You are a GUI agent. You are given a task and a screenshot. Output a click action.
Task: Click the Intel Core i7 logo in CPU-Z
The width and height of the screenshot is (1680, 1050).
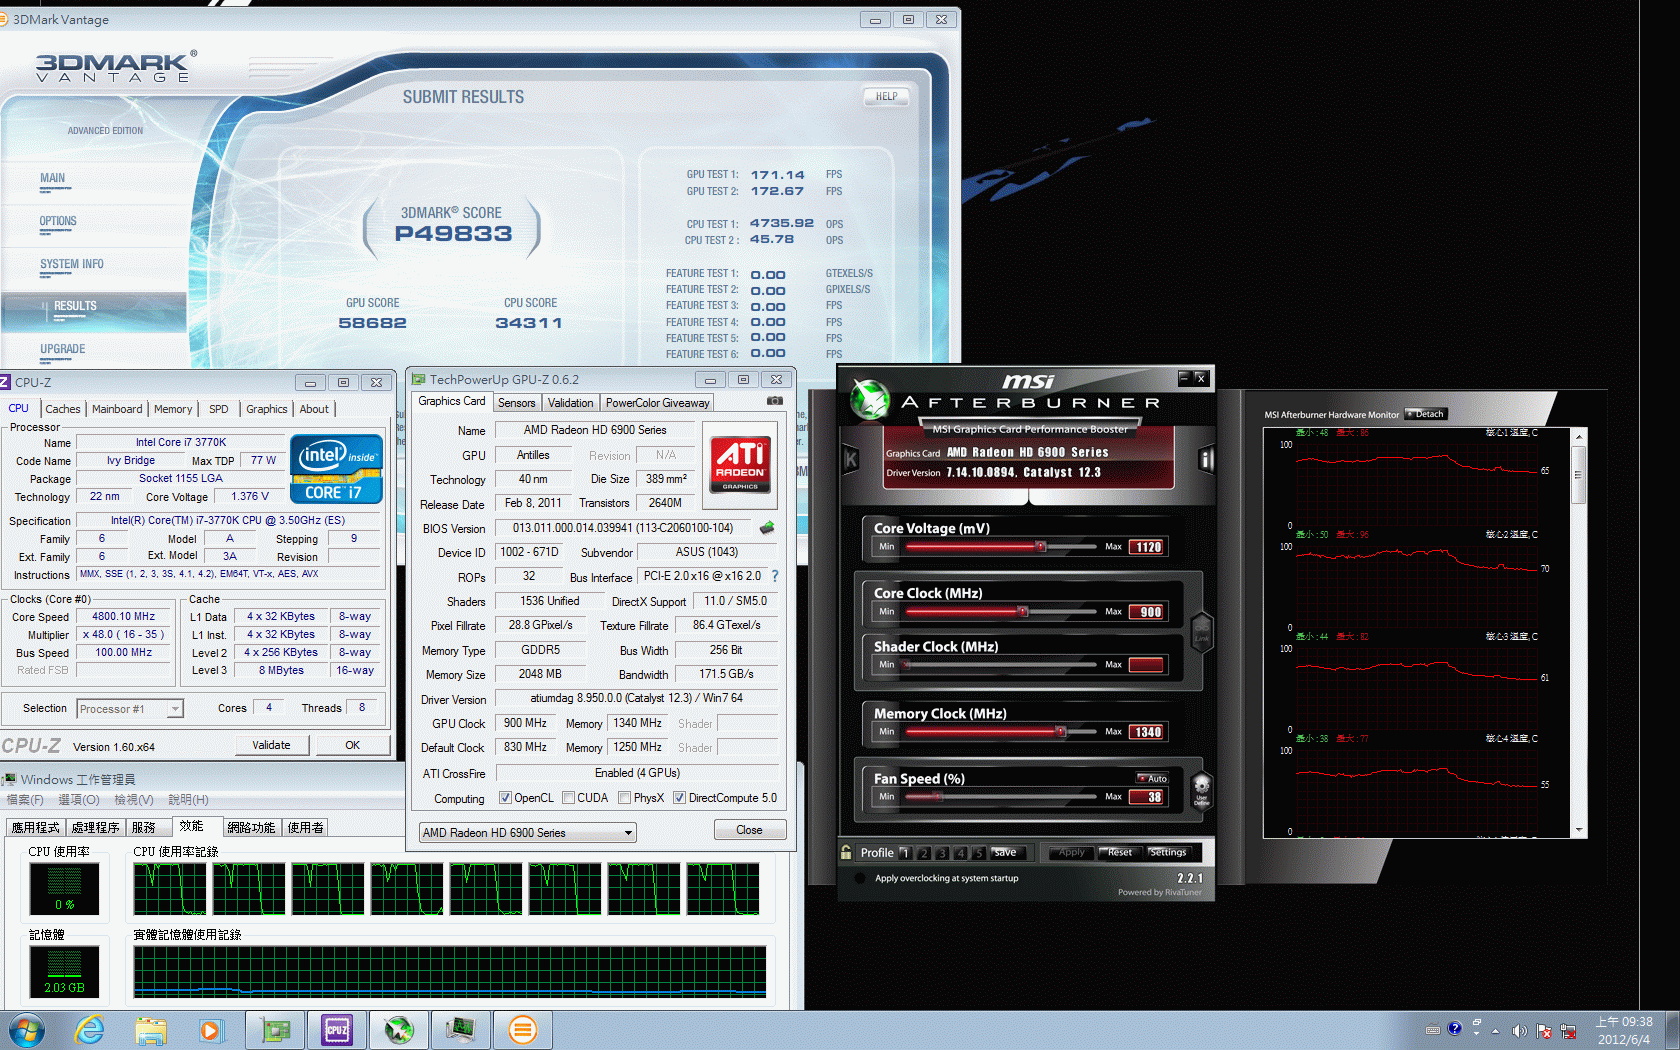(x=336, y=468)
